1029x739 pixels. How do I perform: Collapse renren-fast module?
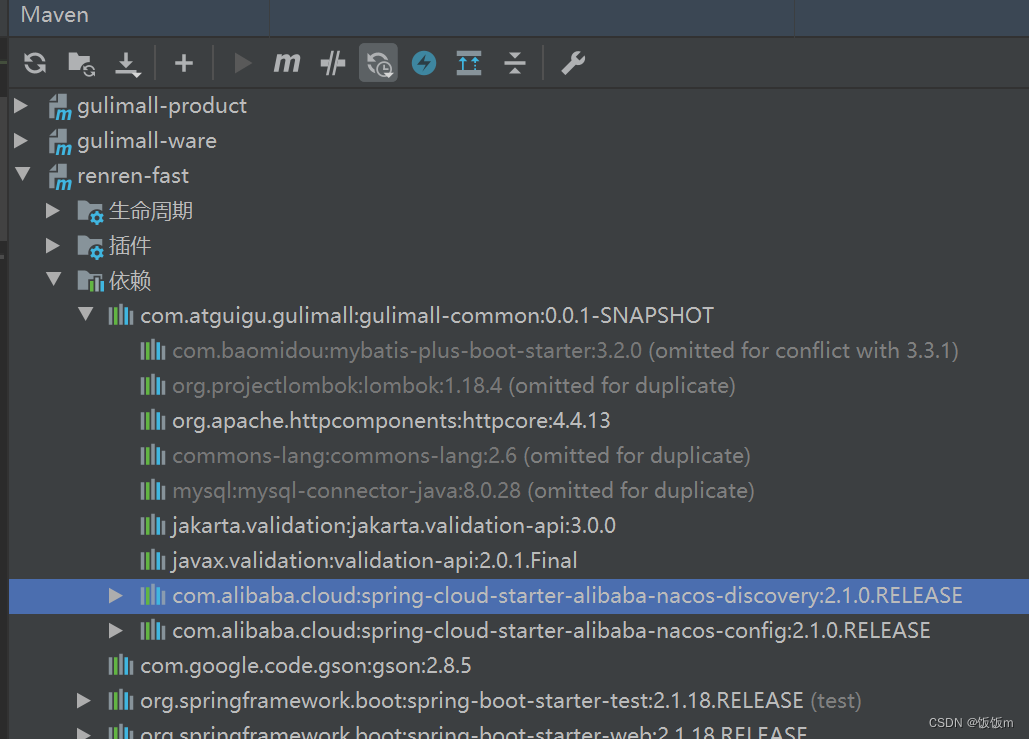point(23,175)
